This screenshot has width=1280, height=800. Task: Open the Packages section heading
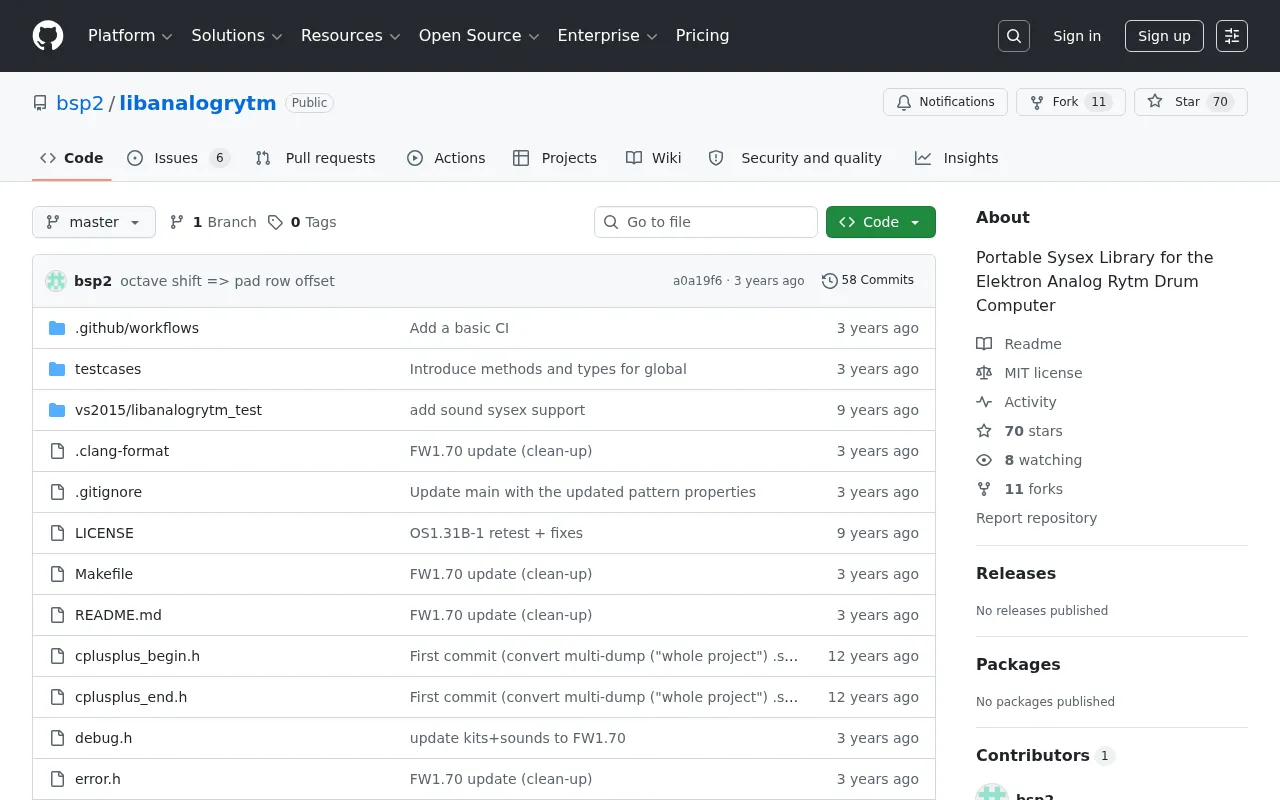click(x=1018, y=664)
